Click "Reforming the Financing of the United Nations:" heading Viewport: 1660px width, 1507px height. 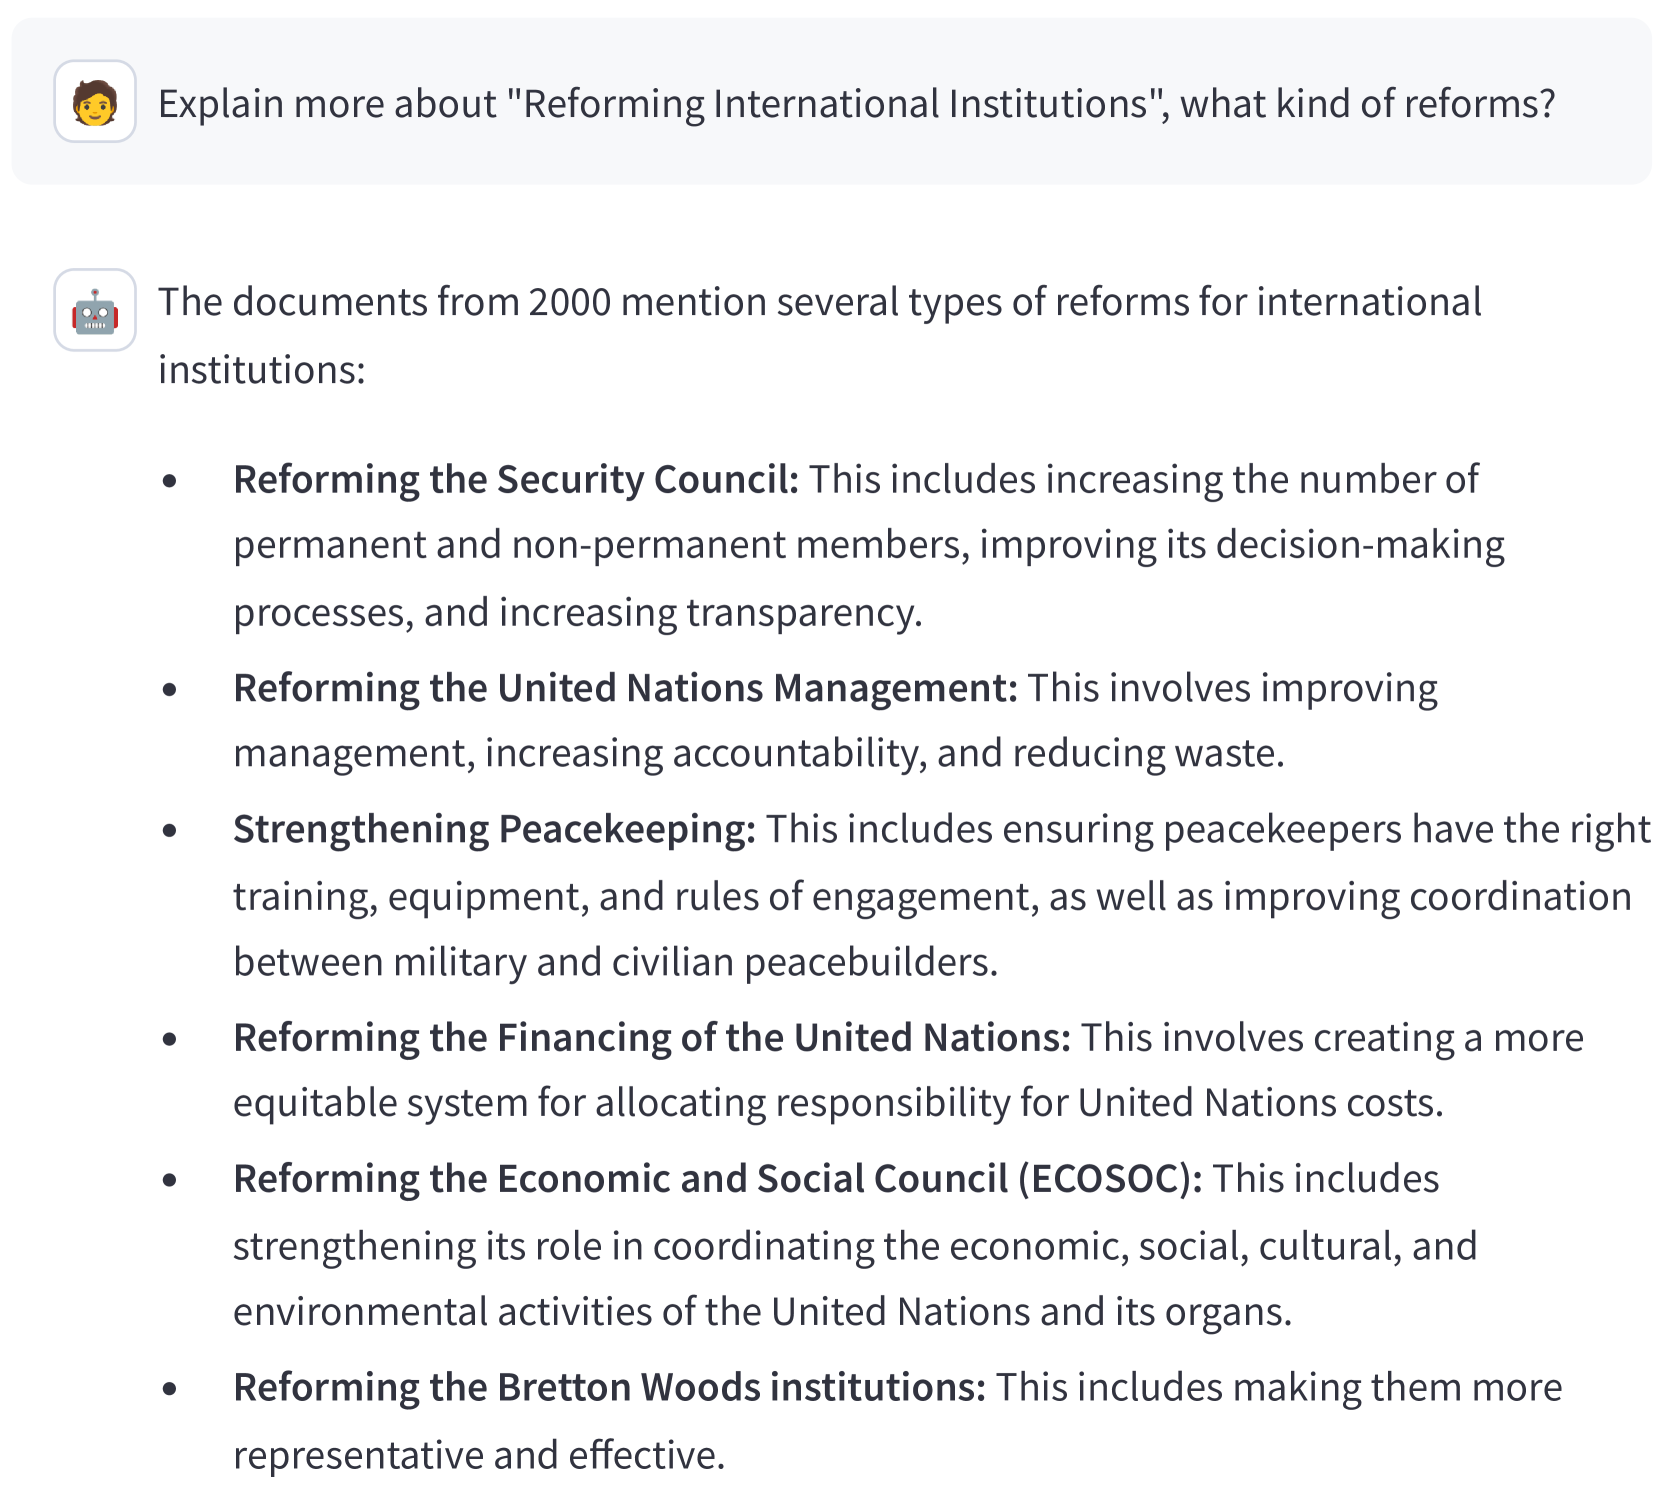tap(652, 1038)
